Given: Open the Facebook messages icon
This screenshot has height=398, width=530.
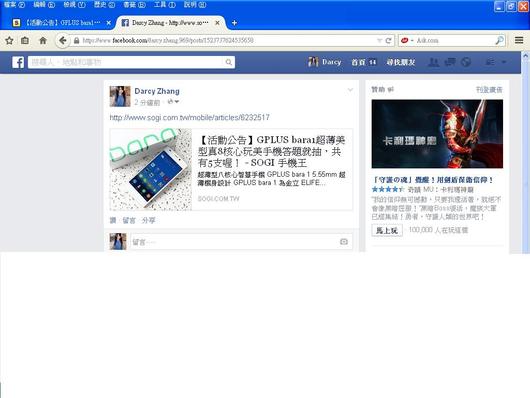Looking at the screenshot, I should pyautogui.click(x=450, y=62).
